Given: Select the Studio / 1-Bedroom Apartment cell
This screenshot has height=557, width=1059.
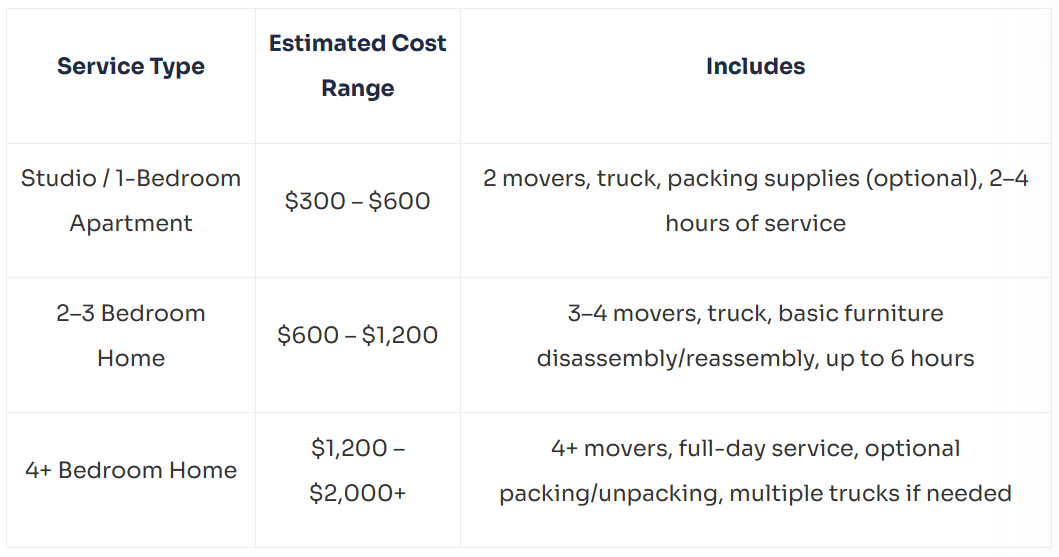Looking at the screenshot, I should tap(131, 201).
